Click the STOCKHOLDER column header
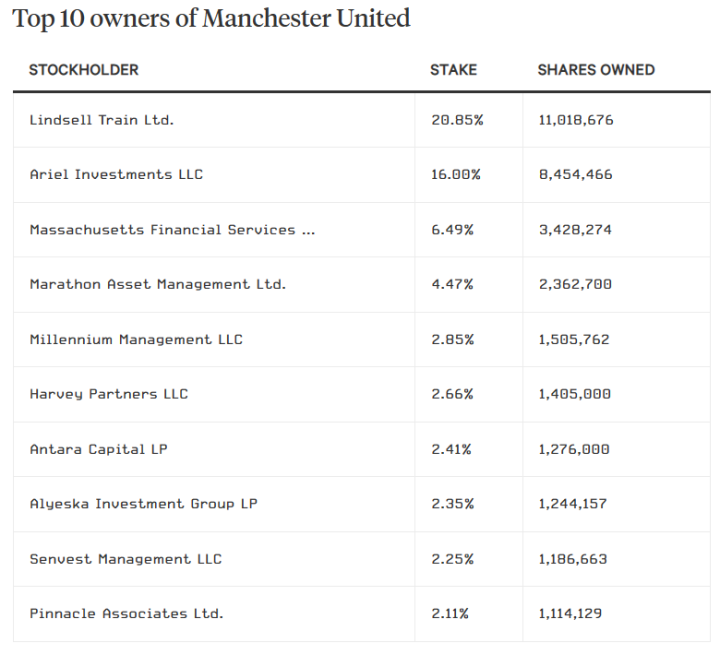Screen dimensions: 720x655 click(84, 70)
